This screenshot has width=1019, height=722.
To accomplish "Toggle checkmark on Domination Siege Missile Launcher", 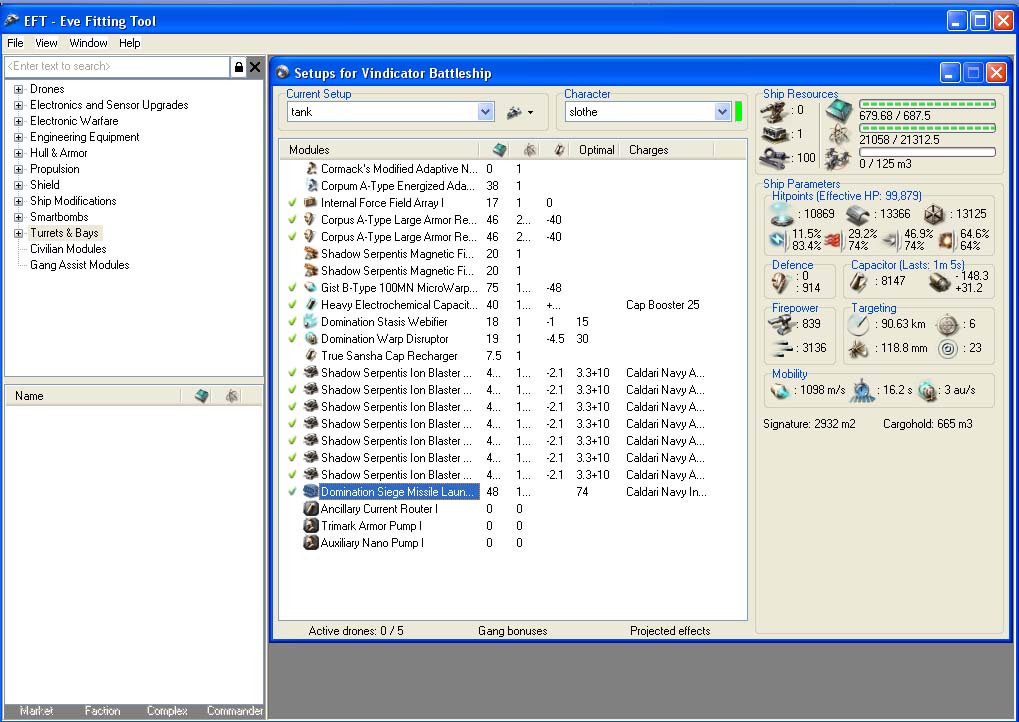I will point(292,492).
